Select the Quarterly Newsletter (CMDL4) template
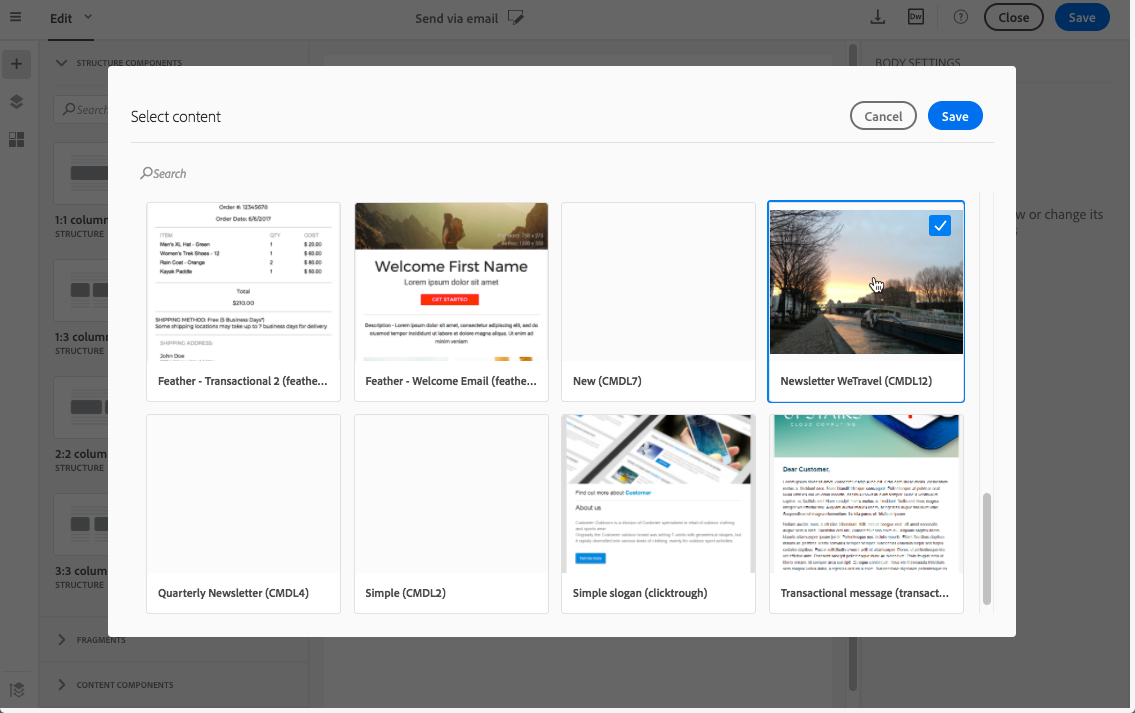The height and width of the screenshot is (713, 1135). click(243, 514)
